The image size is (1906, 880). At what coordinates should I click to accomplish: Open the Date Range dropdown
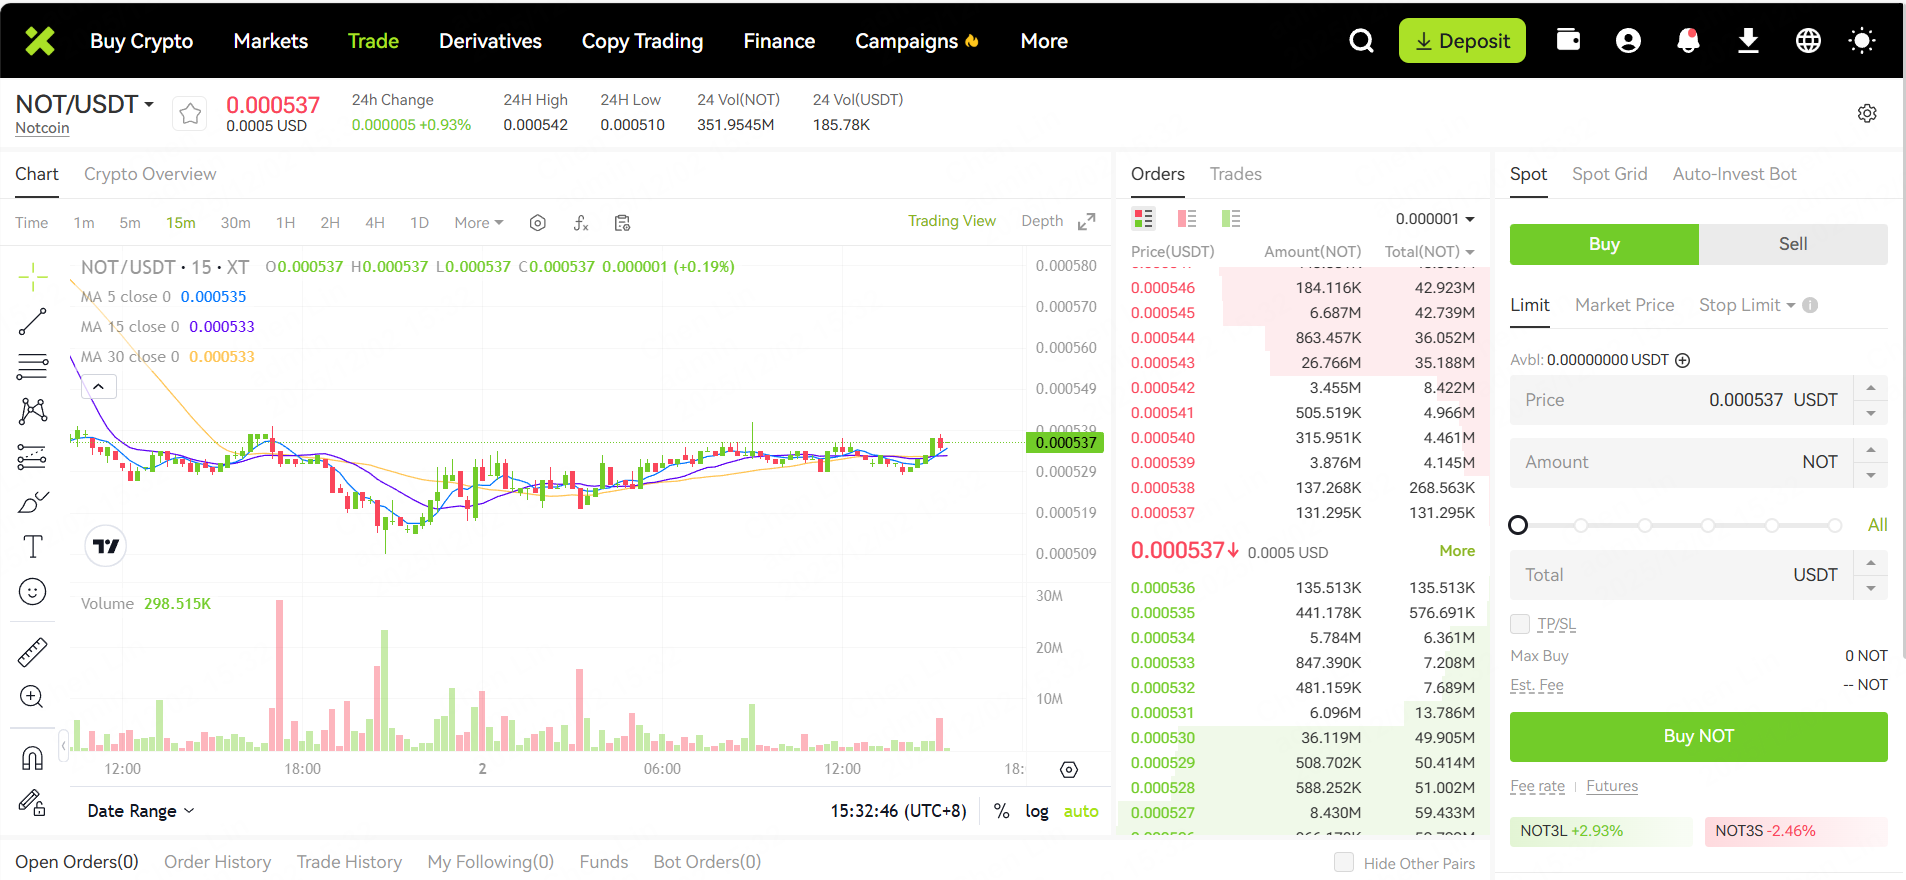(140, 811)
